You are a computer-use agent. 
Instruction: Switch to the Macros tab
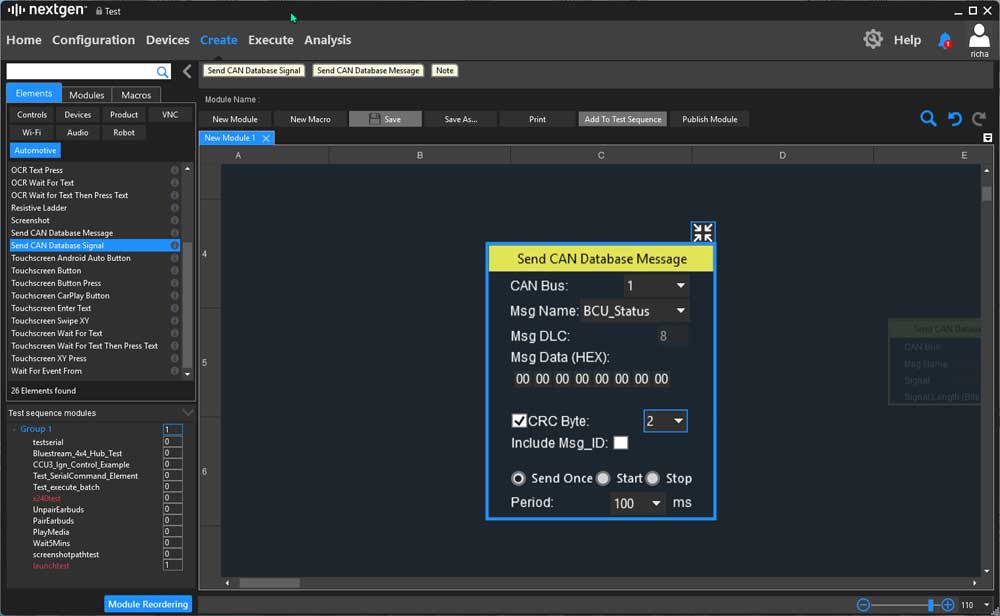(x=136, y=94)
